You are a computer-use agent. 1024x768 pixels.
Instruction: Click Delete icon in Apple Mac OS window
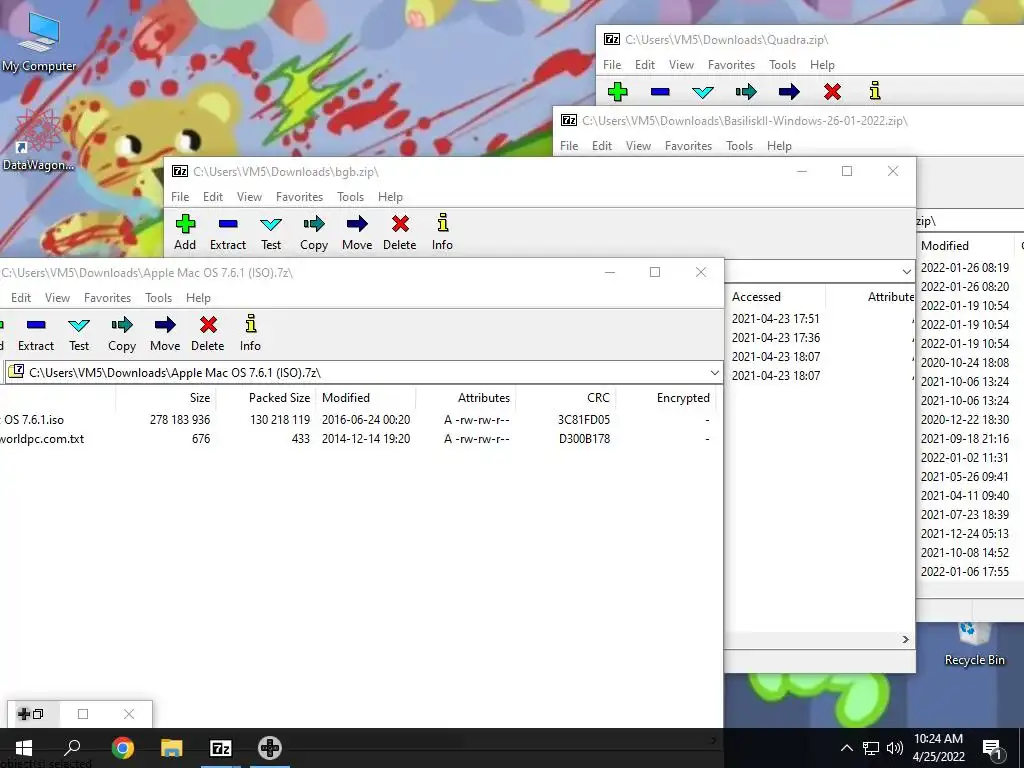[x=208, y=325]
